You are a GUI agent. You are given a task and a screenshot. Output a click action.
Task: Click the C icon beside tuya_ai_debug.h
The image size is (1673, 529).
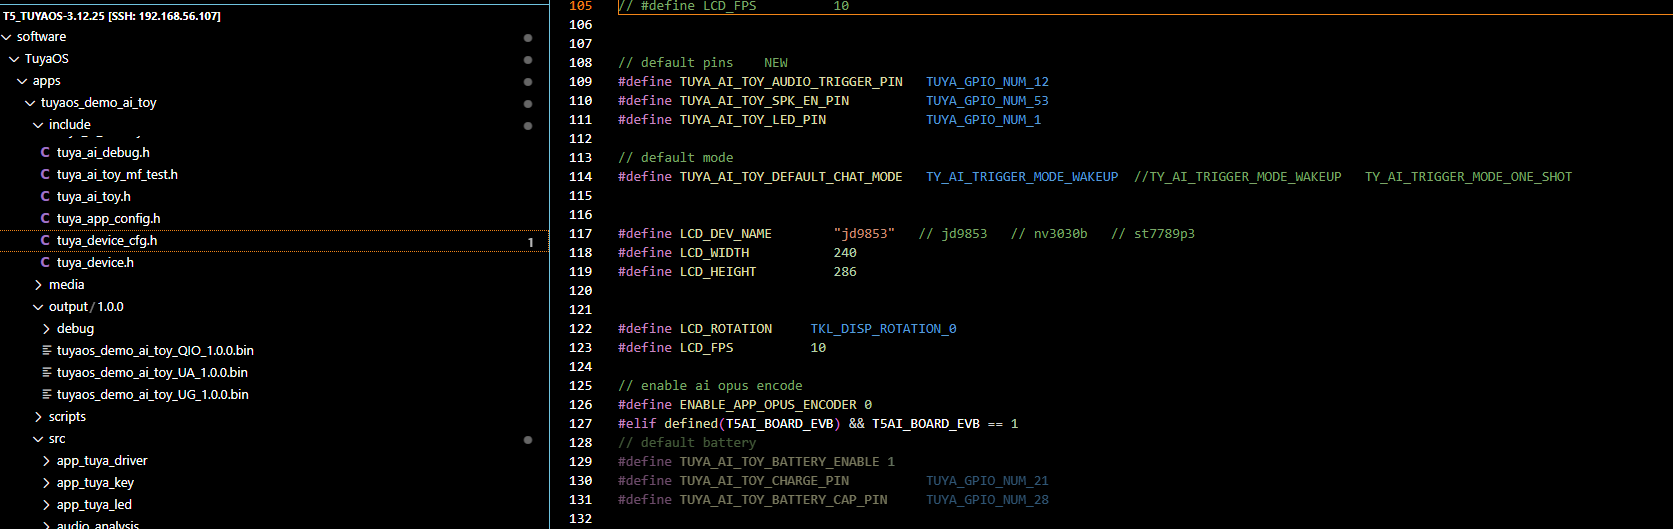[45, 153]
